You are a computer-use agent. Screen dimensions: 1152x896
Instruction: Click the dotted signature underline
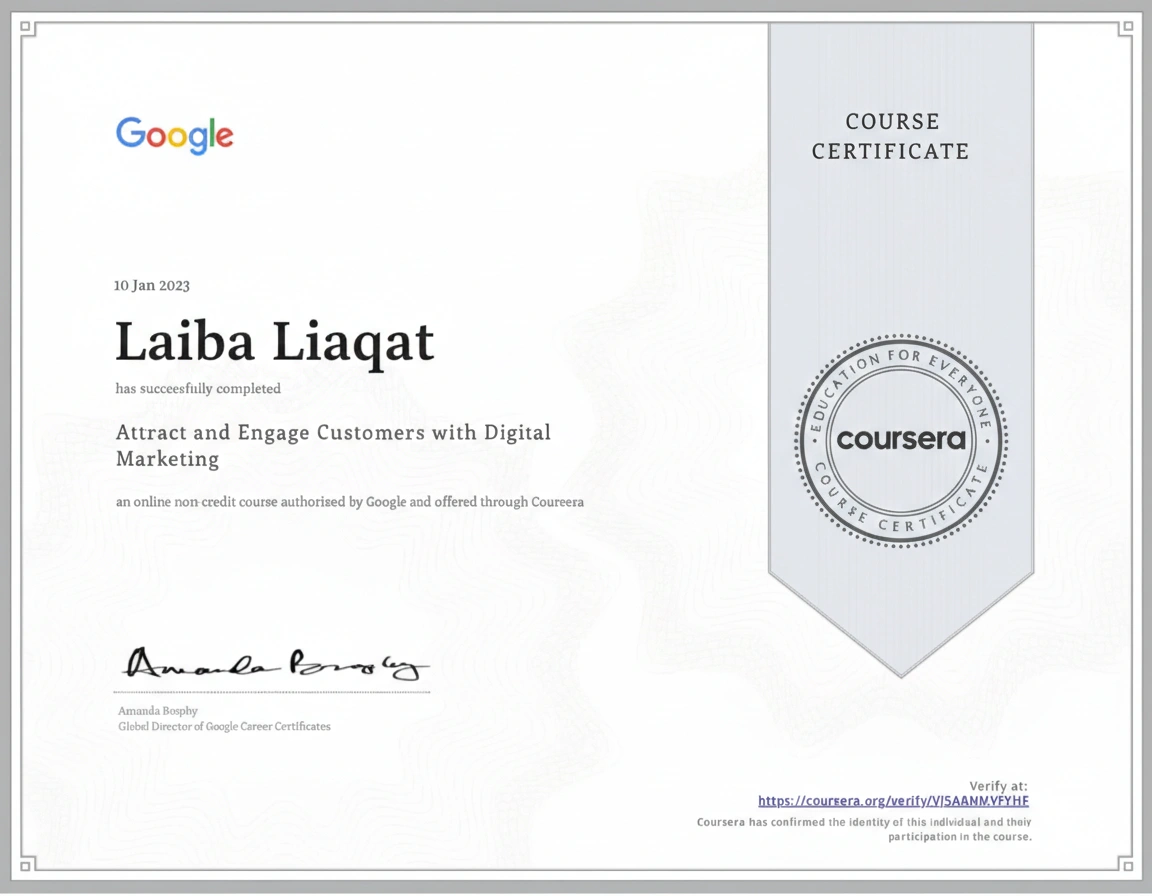[x=270, y=692]
